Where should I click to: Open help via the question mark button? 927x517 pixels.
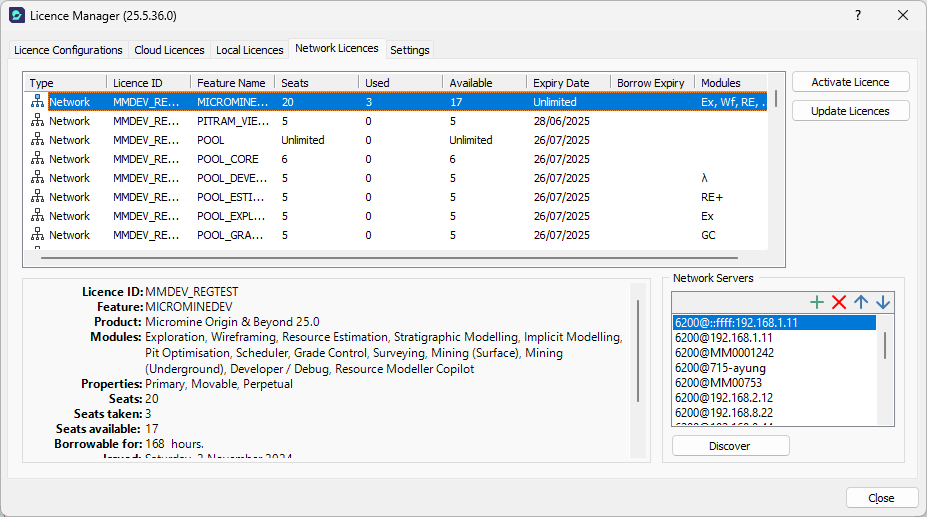click(858, 15)
